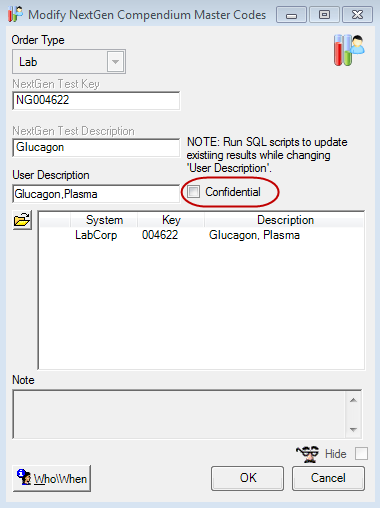
Task: Click the test tubes user icon at top right
Action: [x=349, y=50]
